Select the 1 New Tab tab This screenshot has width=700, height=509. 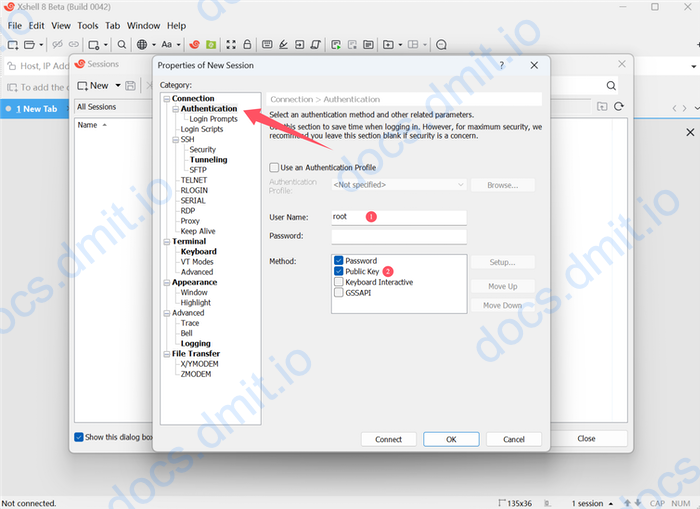click(35, 108)
